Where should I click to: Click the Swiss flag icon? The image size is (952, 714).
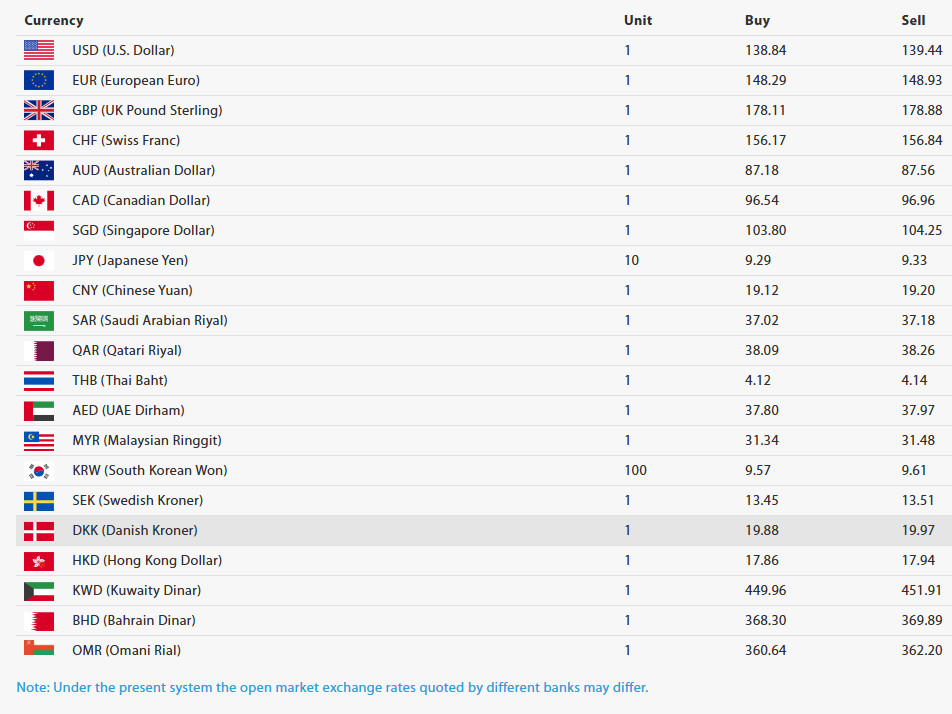tap(39, 140)
